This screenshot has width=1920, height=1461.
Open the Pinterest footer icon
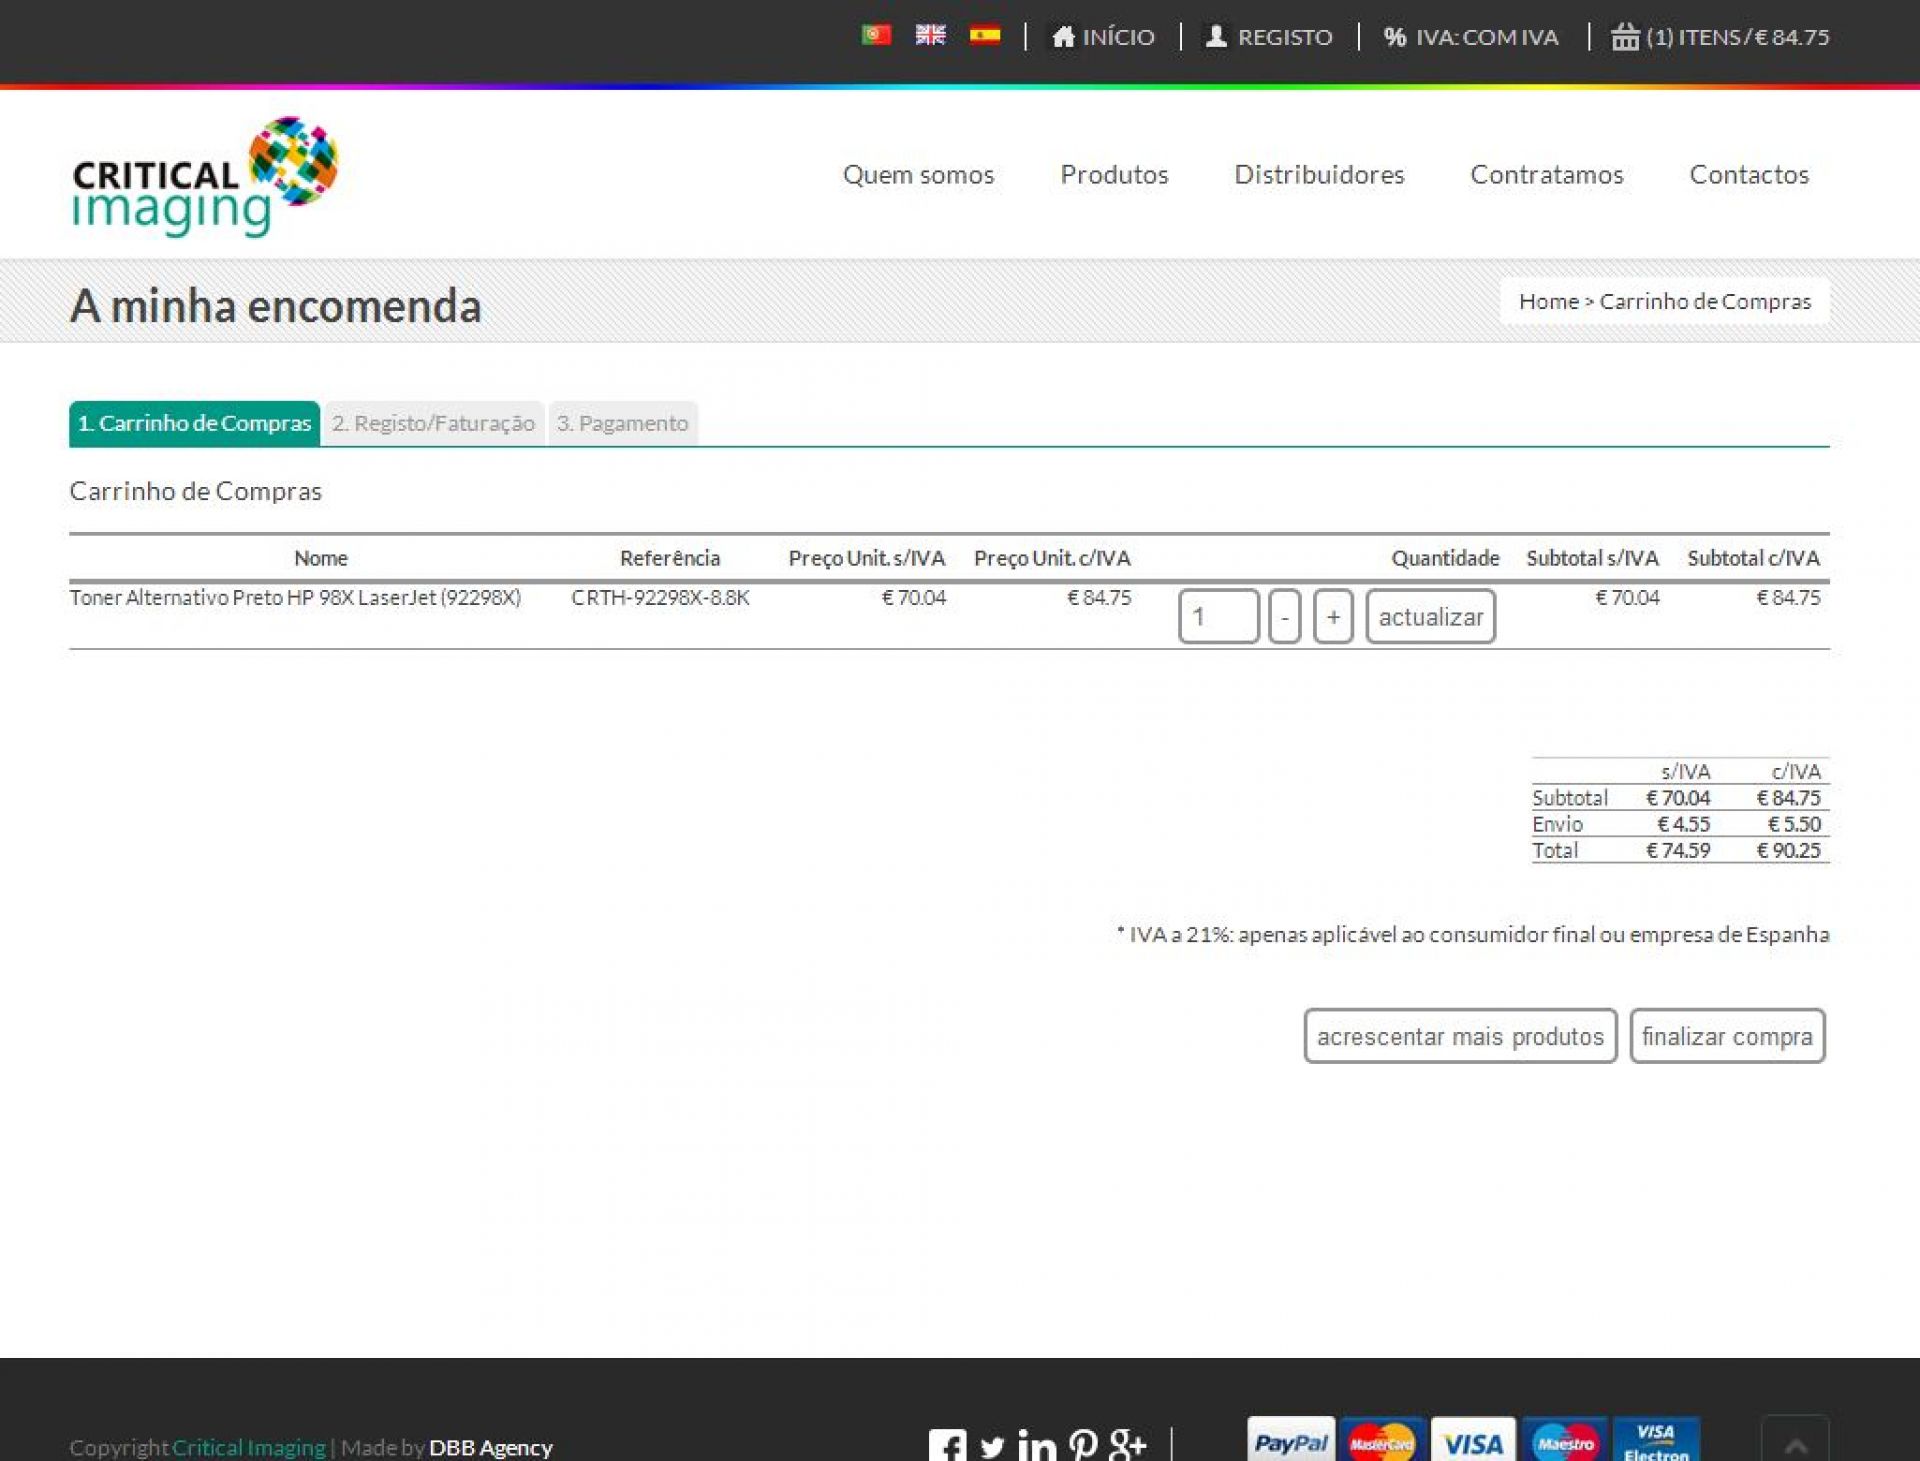(x=1082, y=1445)
